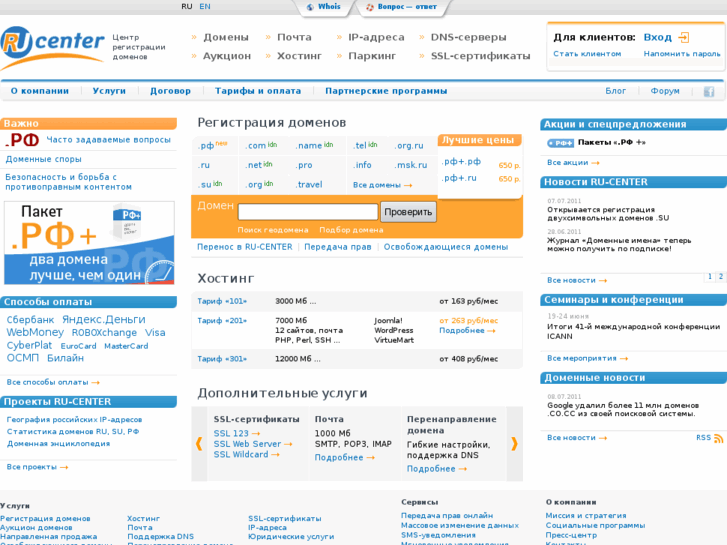The width and height of the screenshot is (727, 545).
Task: Click Часто задаваемые вопросы link
Action: (108, 140)
